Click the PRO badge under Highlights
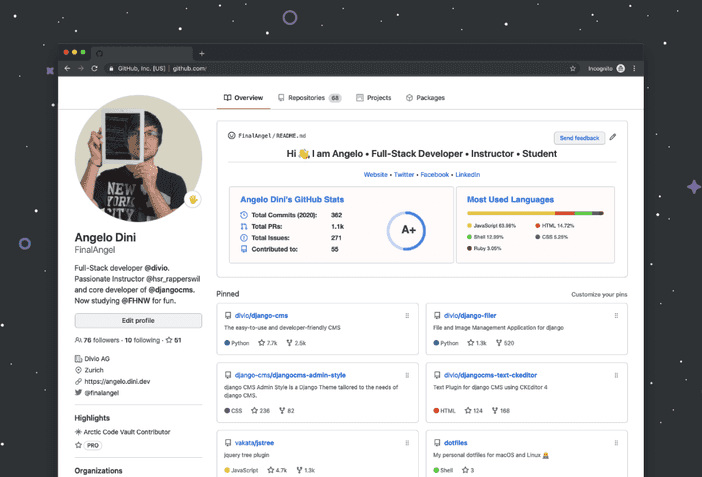This screenshot has width=702, height=477. [93, 446]
